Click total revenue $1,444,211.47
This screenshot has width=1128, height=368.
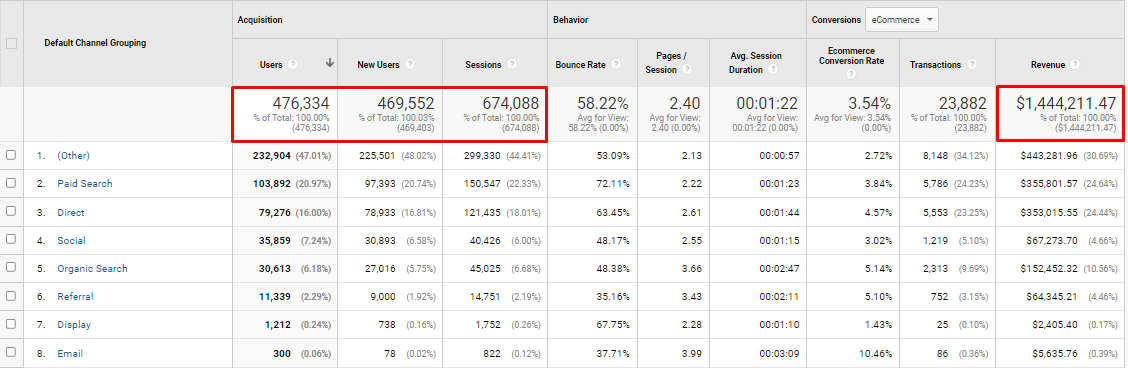tap(1066, 104)
